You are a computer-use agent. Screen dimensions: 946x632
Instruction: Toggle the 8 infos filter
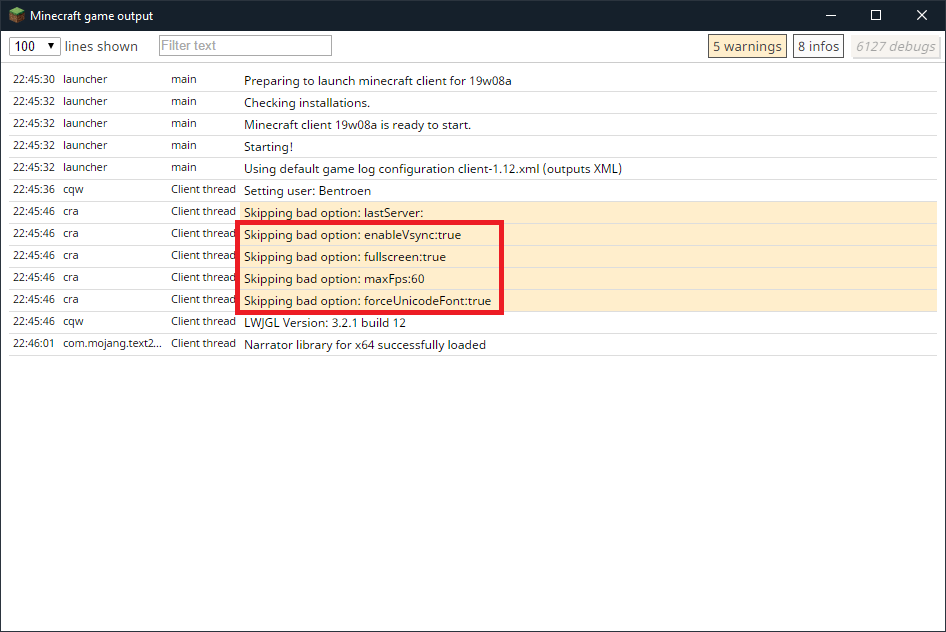[x=818, y=46]
